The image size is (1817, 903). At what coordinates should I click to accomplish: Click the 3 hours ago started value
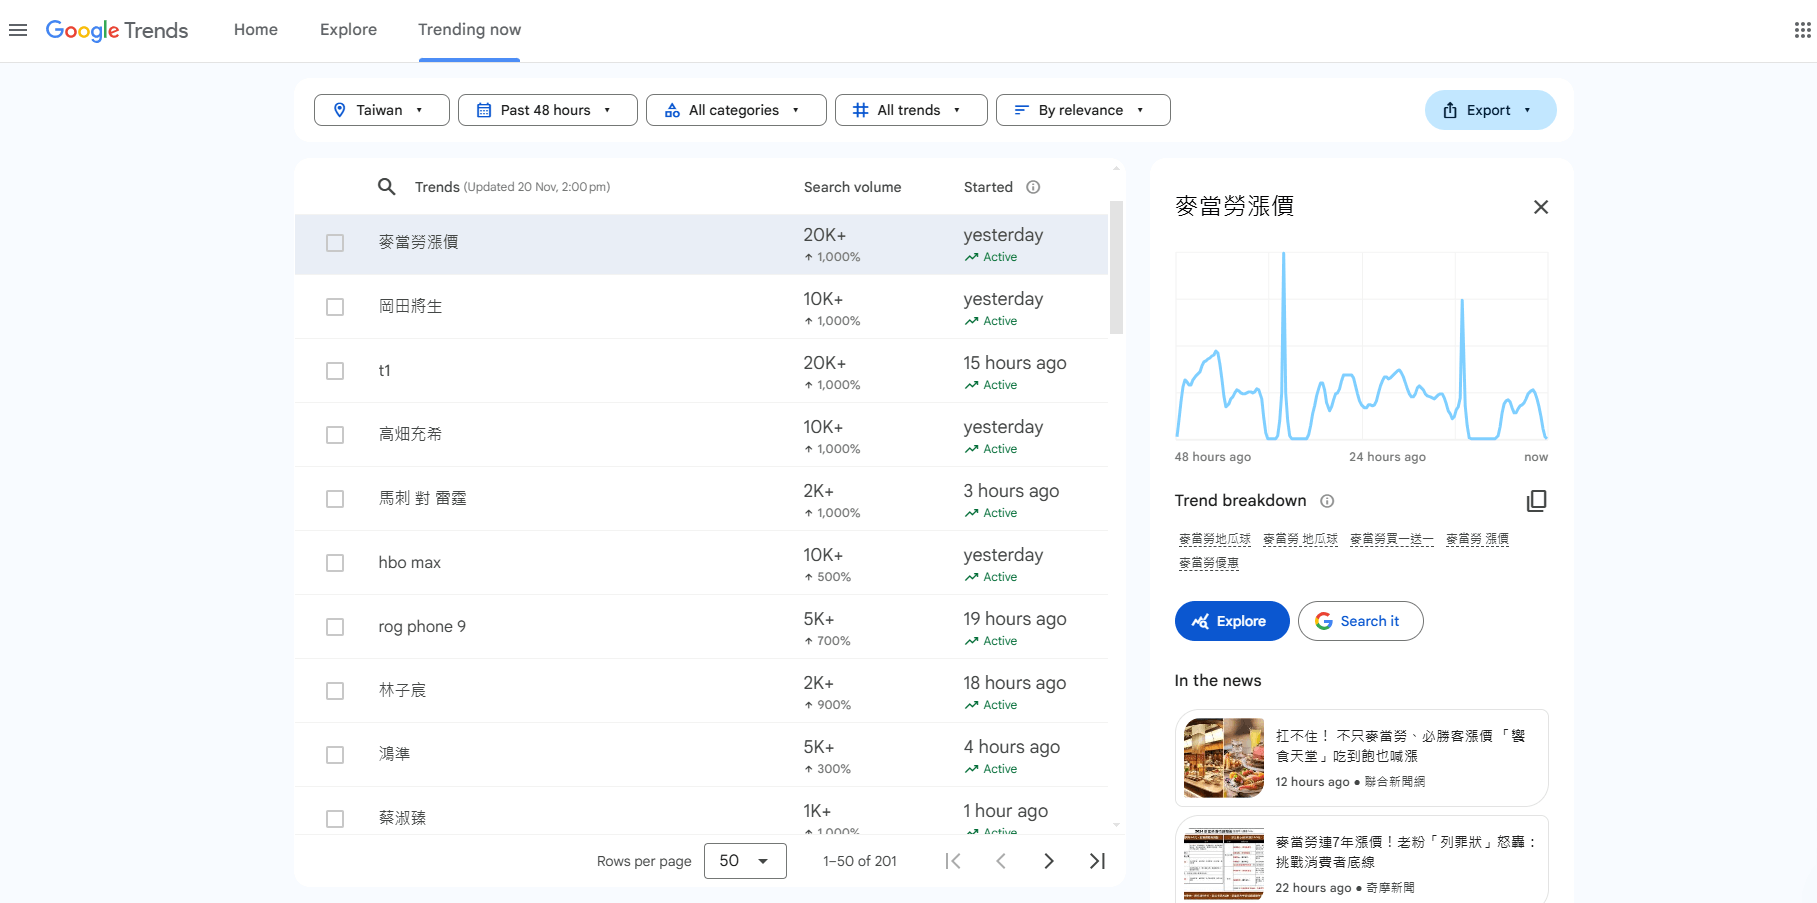(x=1011, y=491)
